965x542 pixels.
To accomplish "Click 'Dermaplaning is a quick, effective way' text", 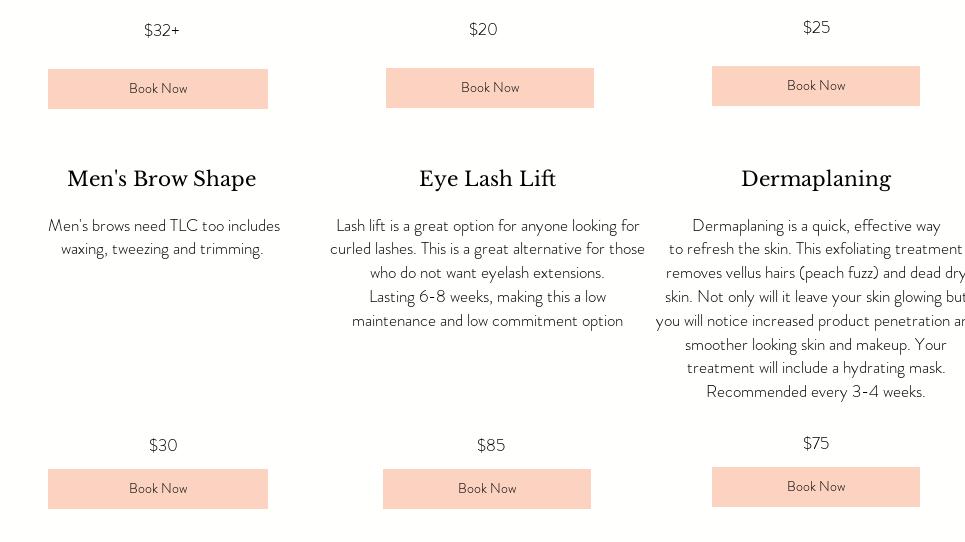I will tap(816, 226).
